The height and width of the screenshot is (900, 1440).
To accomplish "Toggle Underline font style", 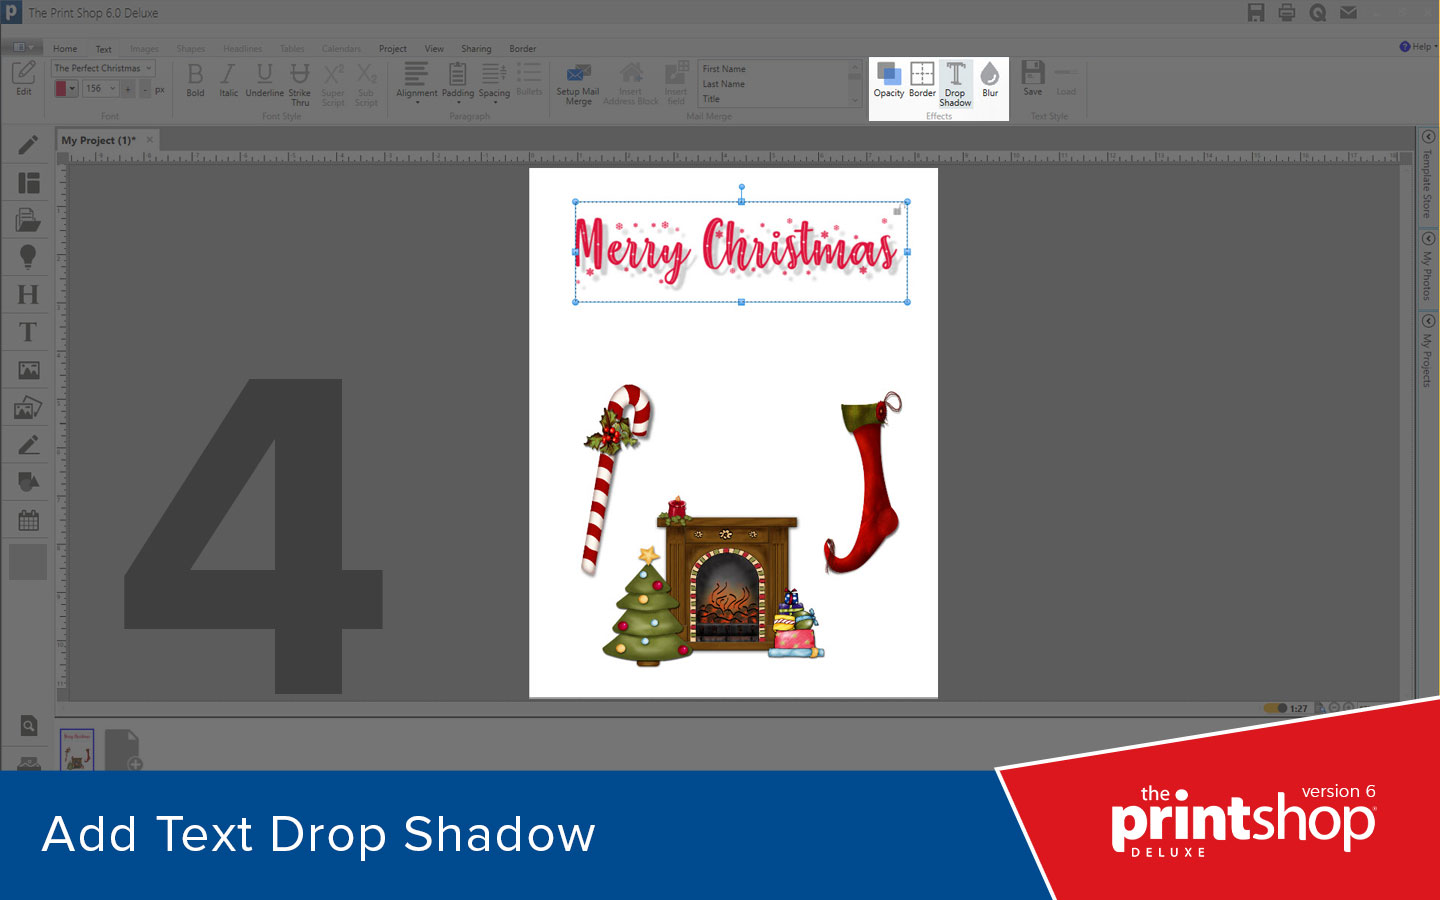I will (265, 80).
